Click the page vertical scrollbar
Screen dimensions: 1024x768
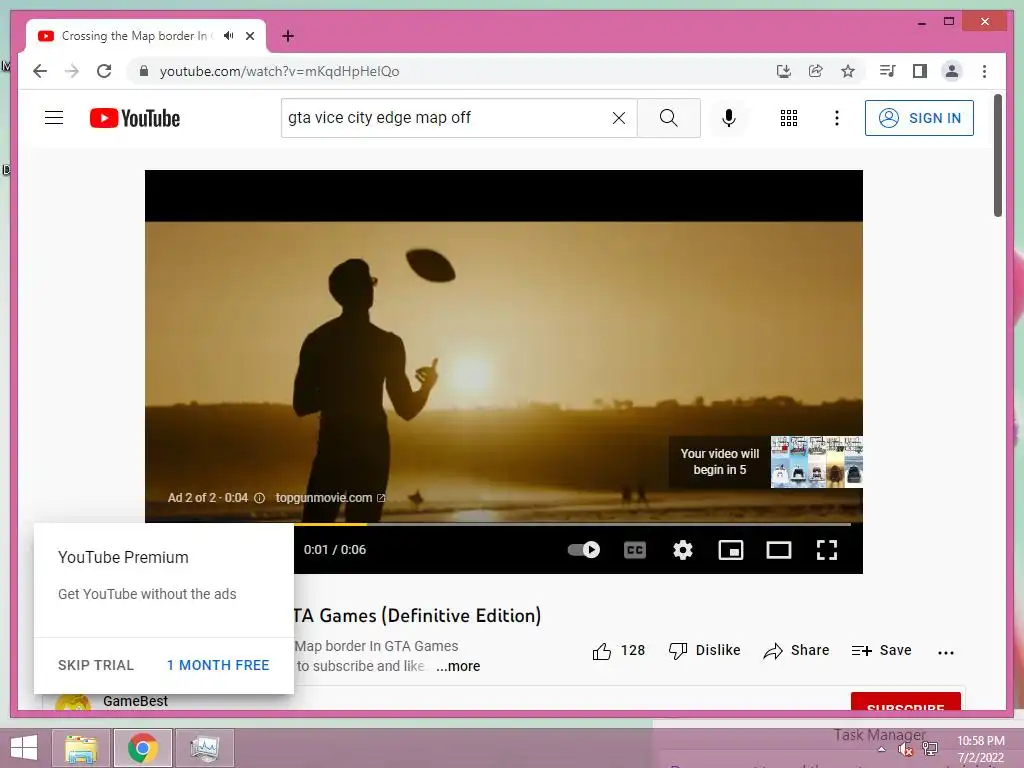[997, 155]
